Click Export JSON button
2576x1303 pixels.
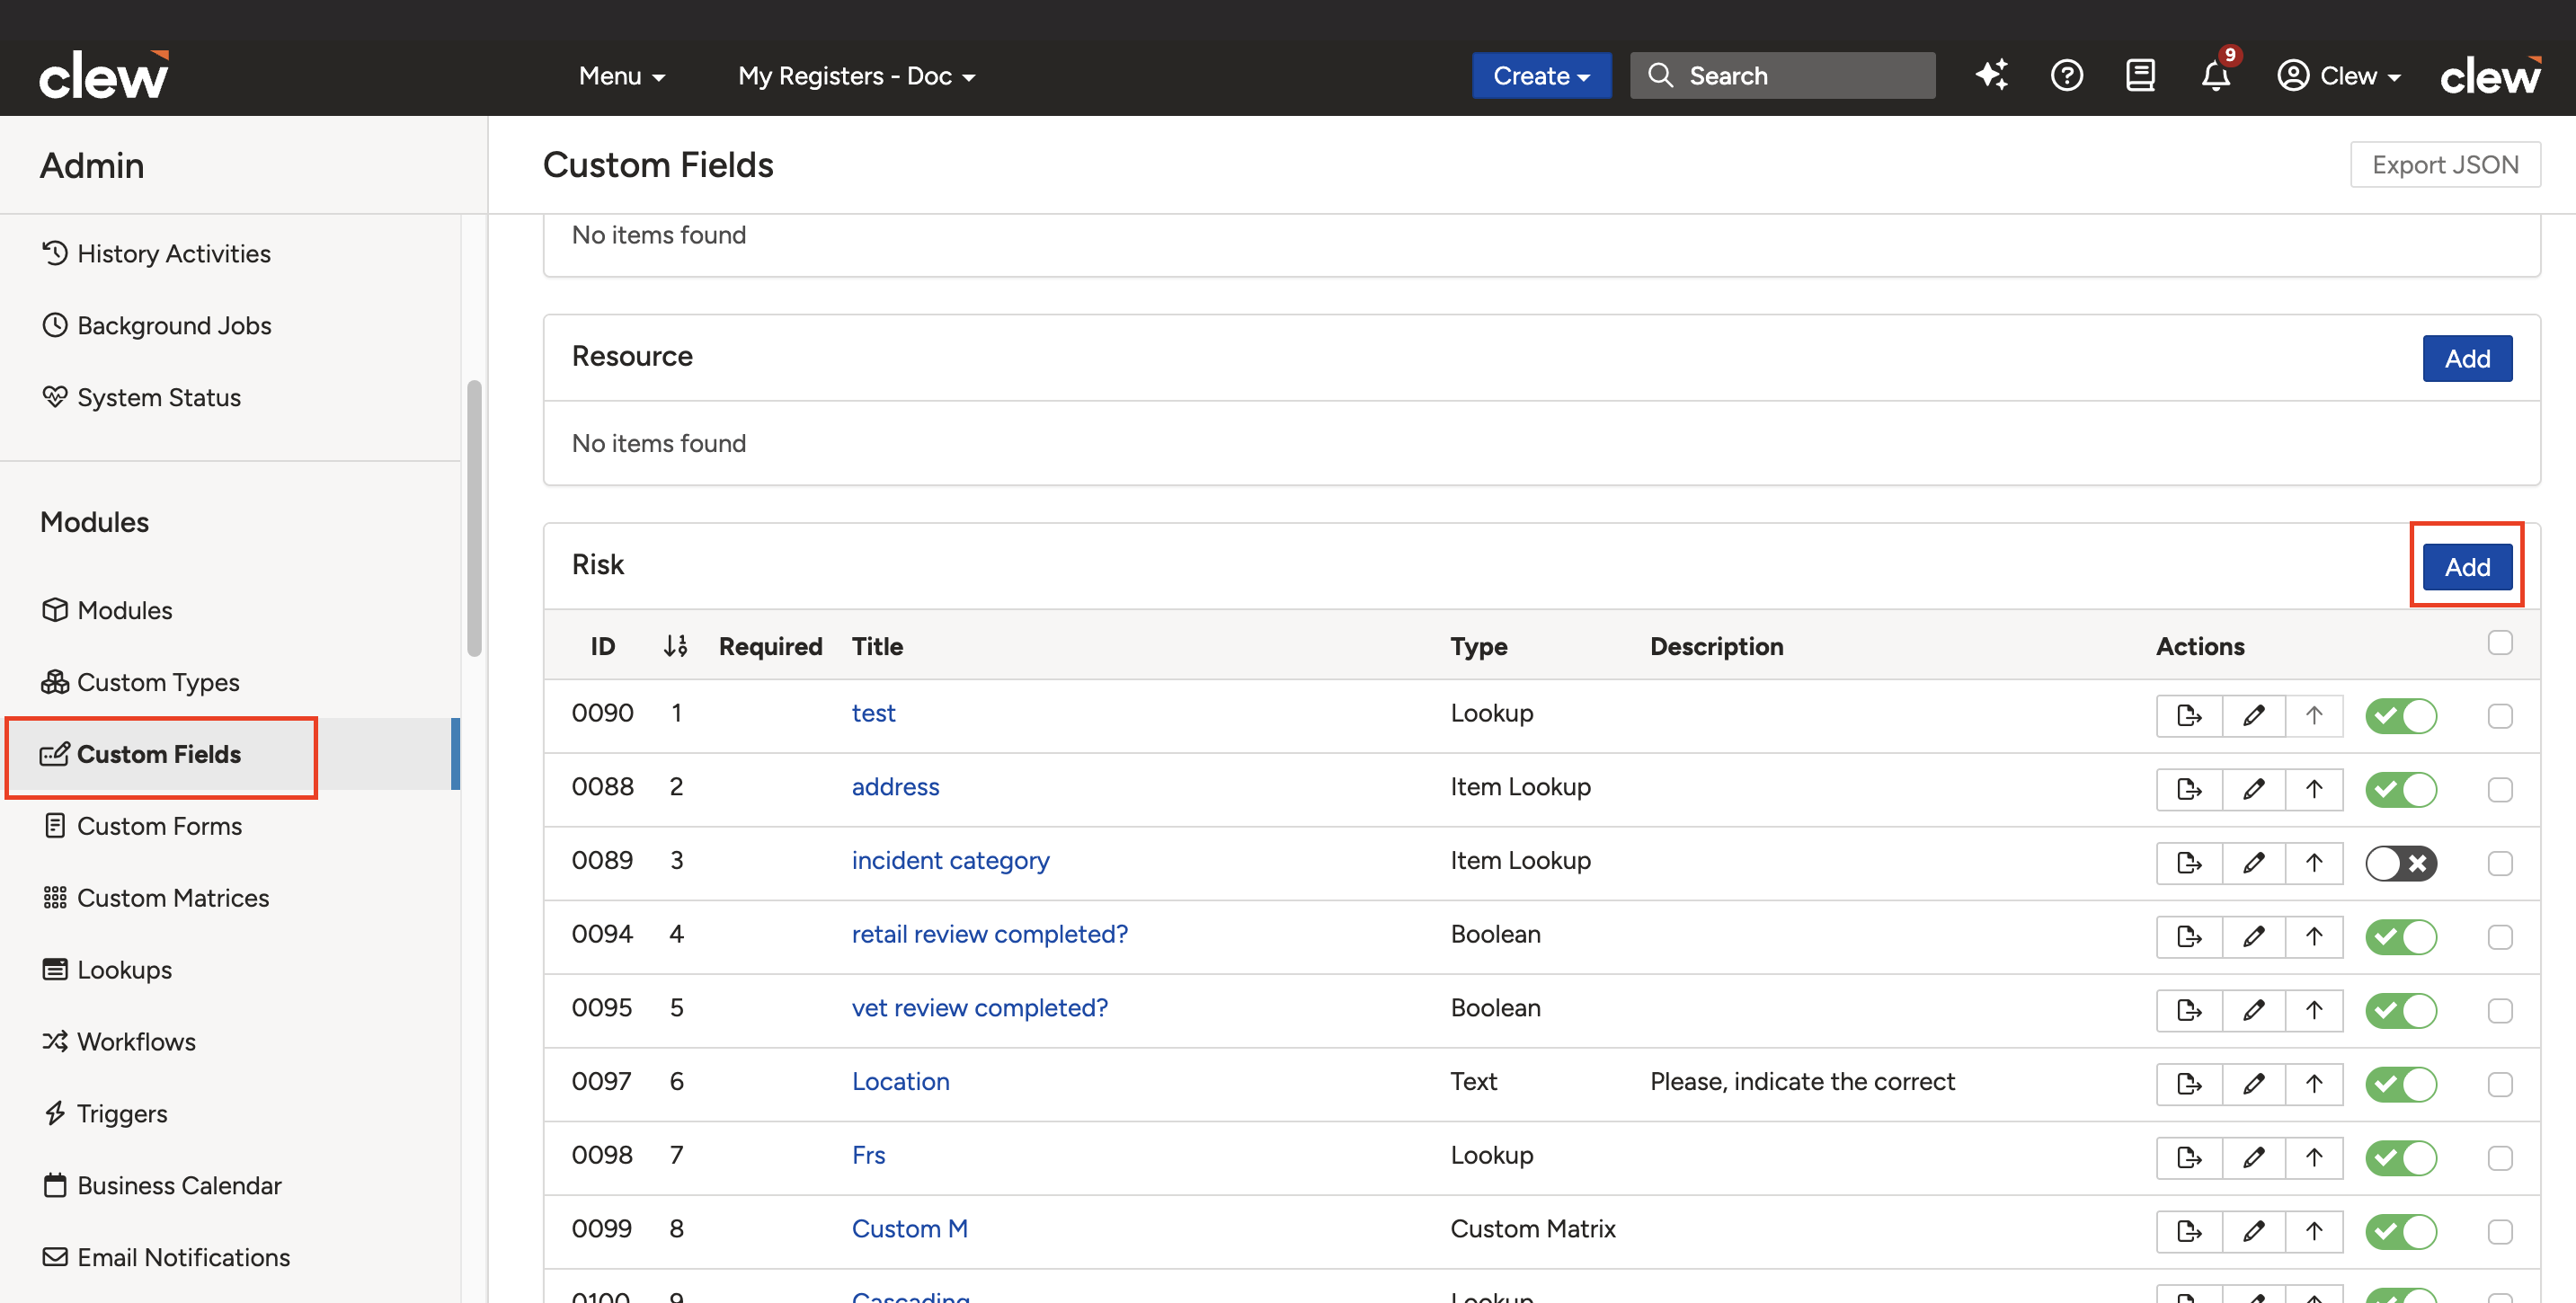point(2444,165)
